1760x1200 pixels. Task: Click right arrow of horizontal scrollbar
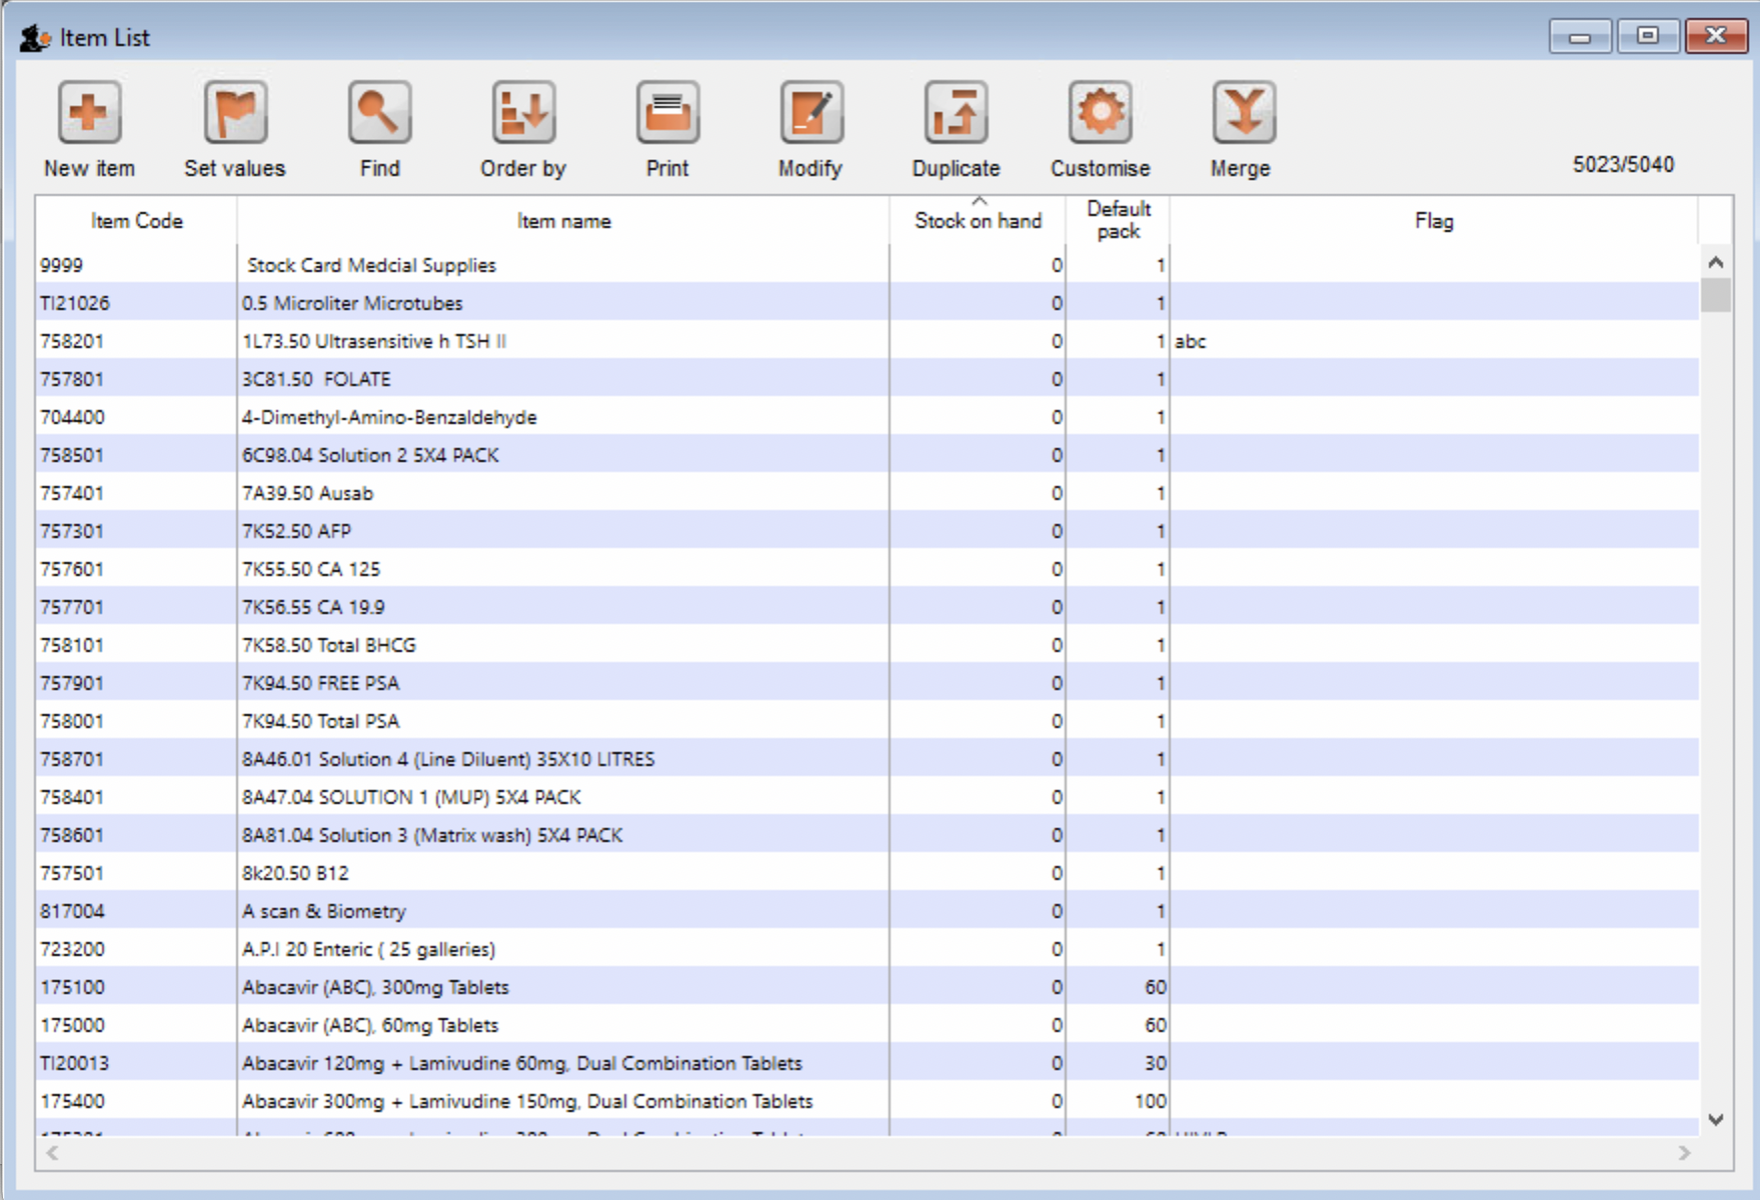coord(1685,1153)
